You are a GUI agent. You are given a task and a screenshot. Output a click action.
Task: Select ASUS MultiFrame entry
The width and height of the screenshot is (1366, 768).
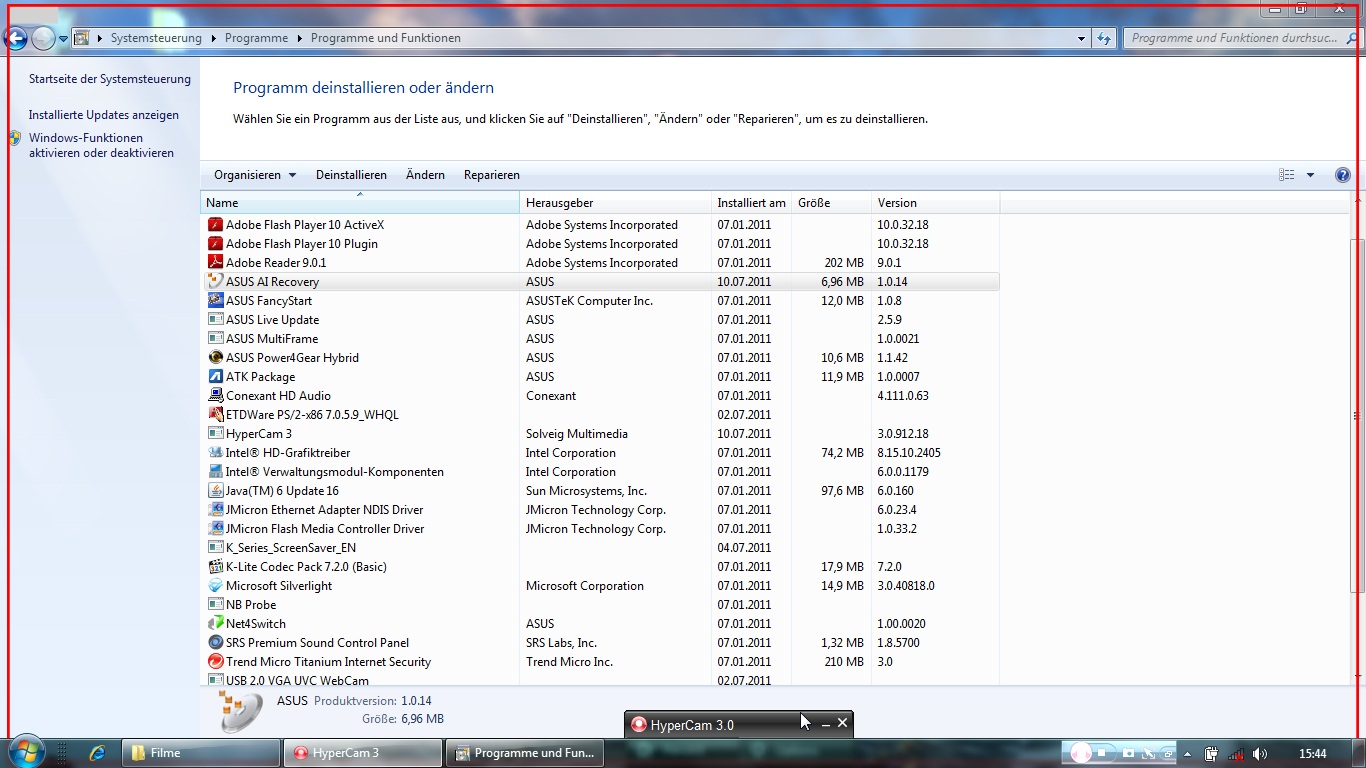click(x=600, y=339)
